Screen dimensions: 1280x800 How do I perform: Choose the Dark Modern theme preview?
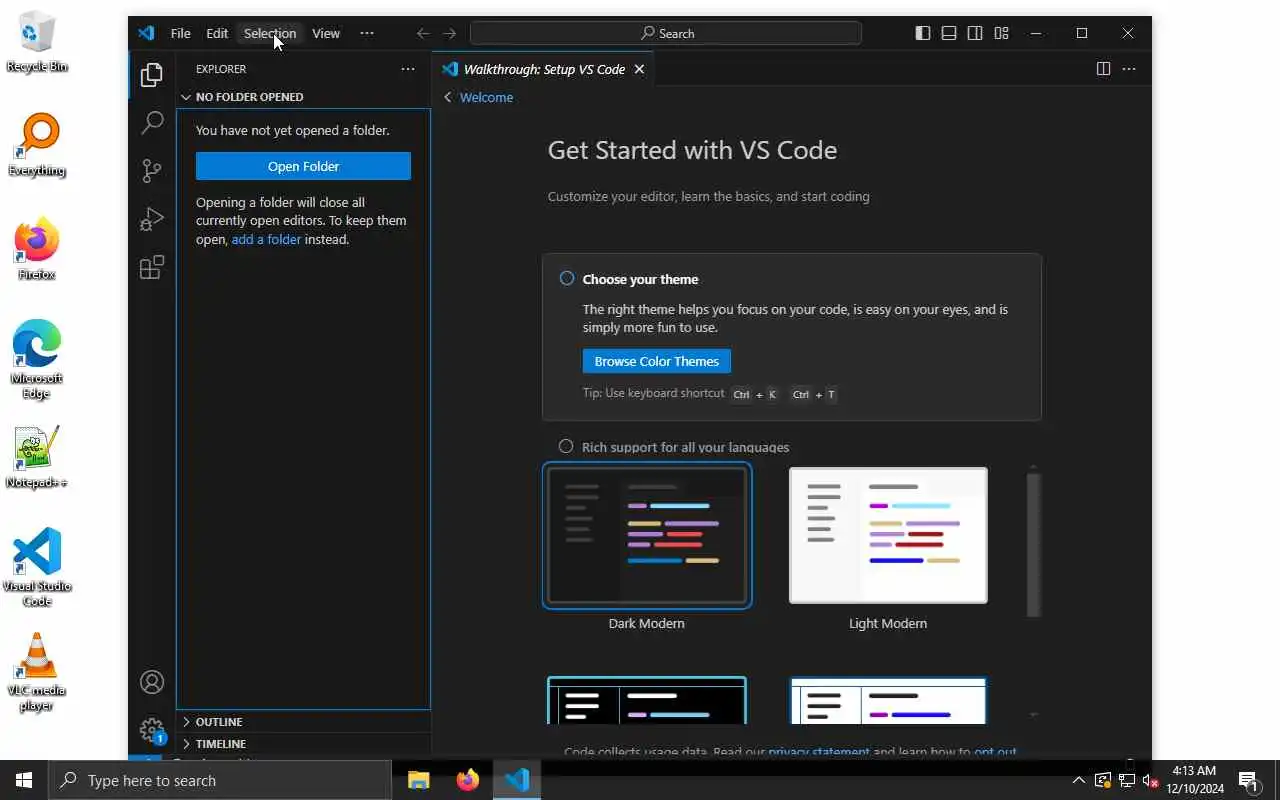pos(647,535)
